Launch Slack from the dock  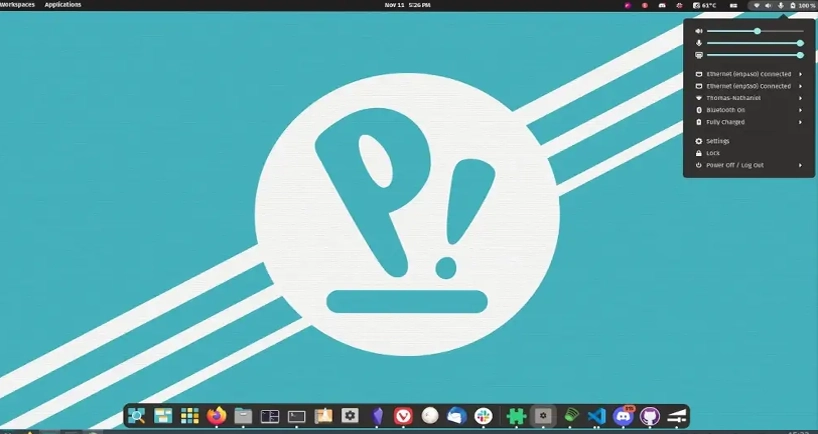483,415
